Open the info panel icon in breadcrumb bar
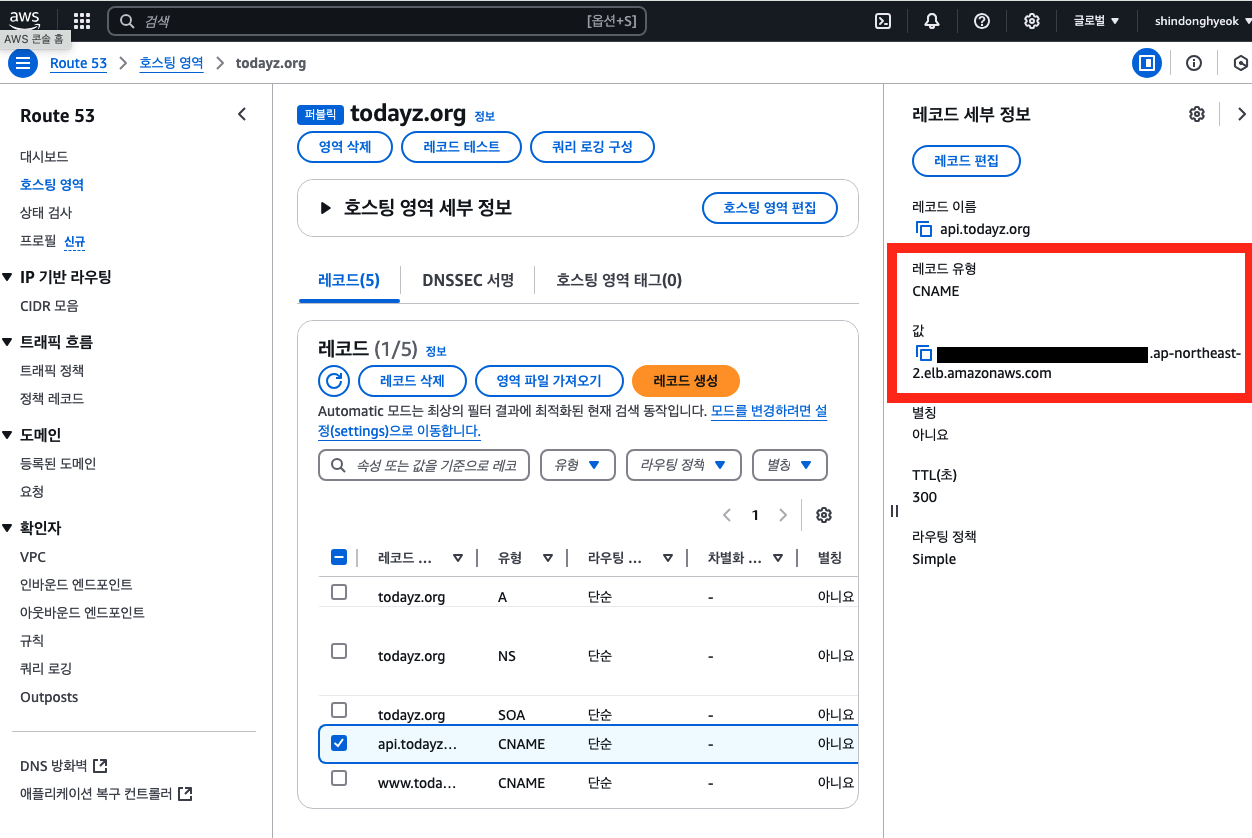Image resolution: width=1252 pixels, height=838 pixels. (x=1194, y=63)
